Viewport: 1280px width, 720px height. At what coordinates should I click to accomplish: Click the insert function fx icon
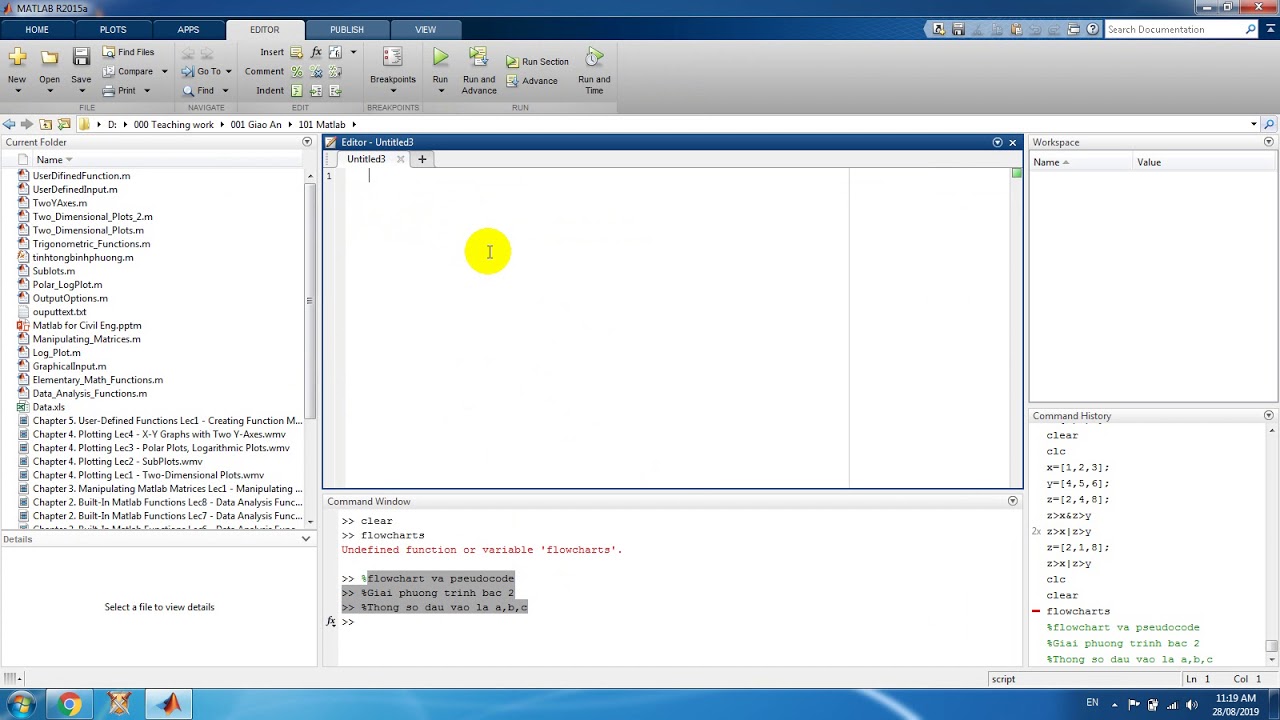[x=316, y=52]
